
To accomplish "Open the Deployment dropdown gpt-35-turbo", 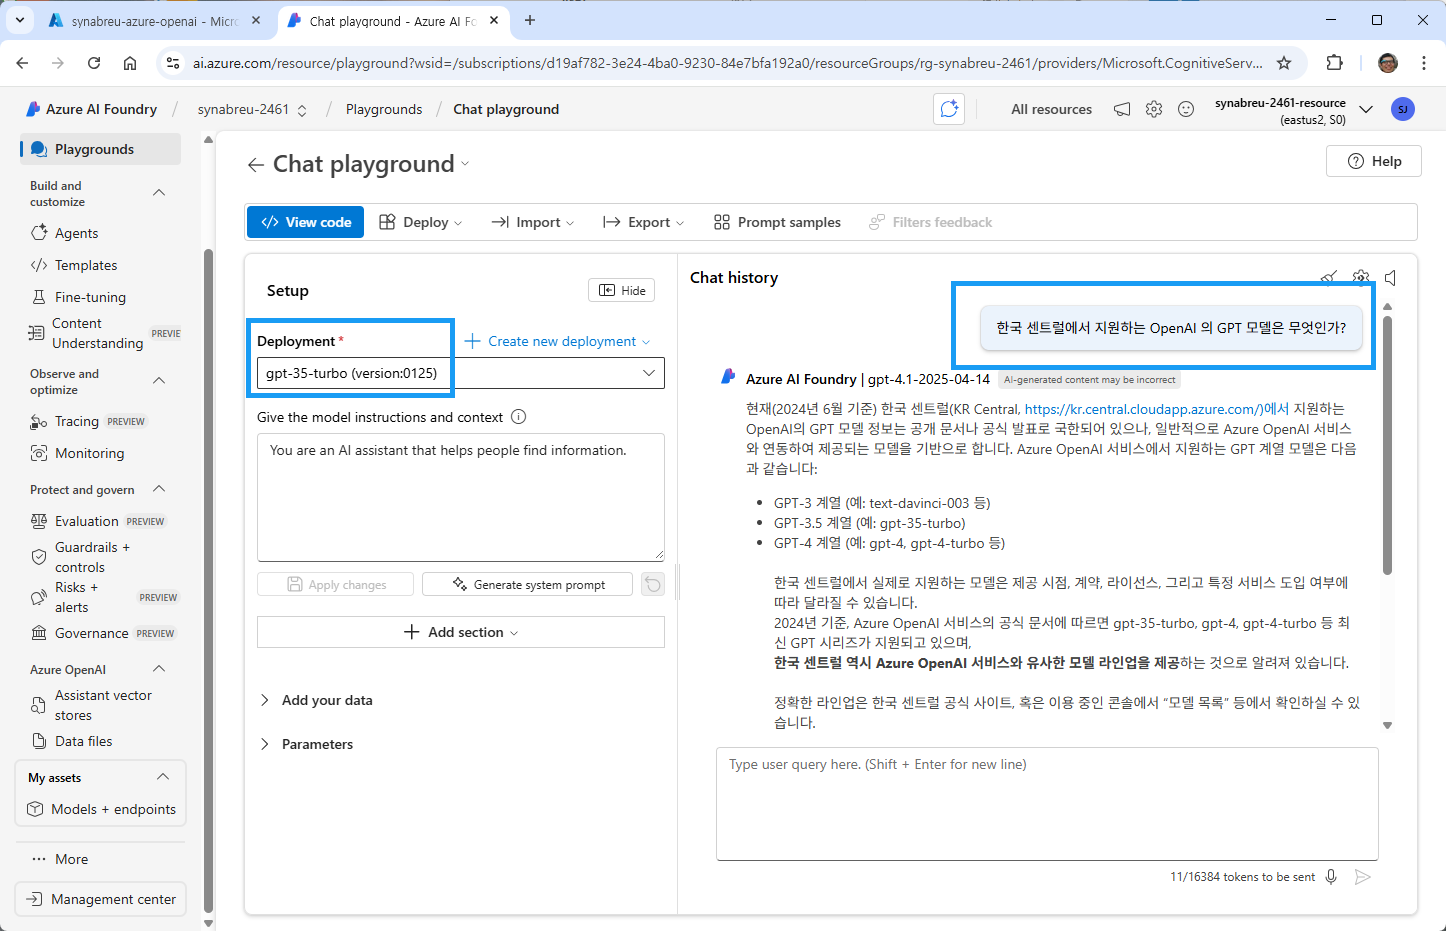I will [461, 373].
